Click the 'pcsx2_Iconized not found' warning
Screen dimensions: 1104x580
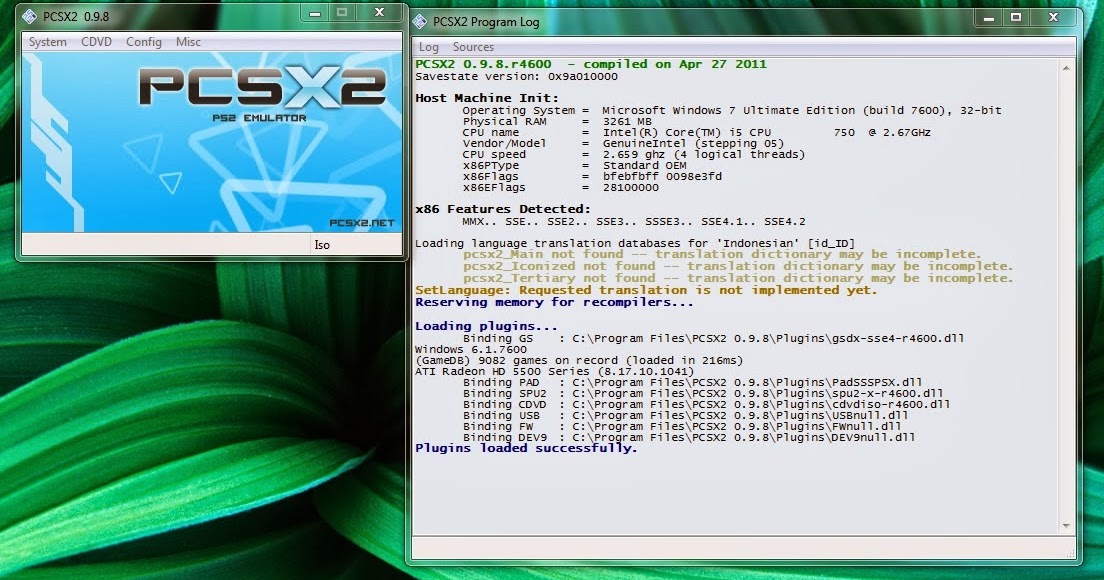tap(738, 266)
